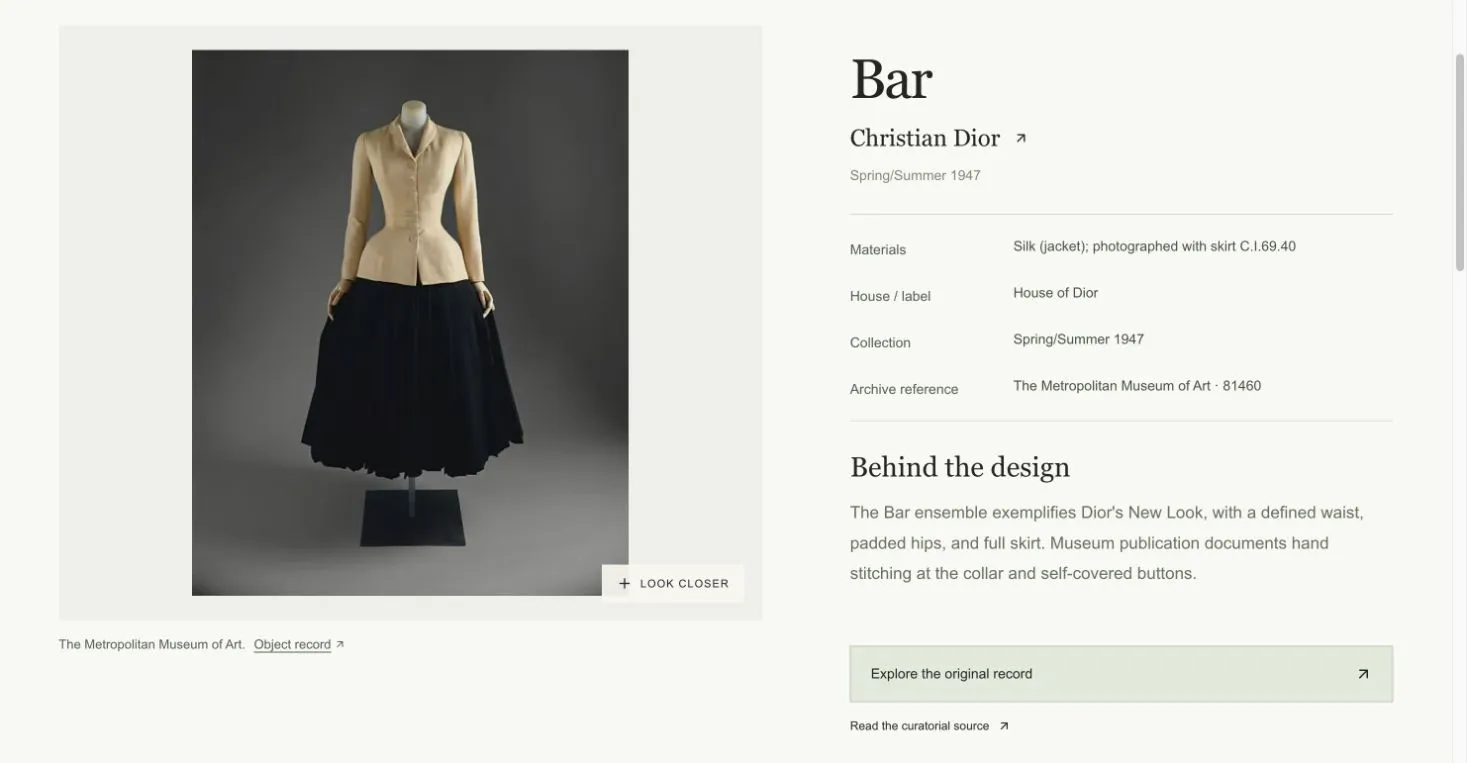Click the plus icon on Look Closer

coord(624,584)
